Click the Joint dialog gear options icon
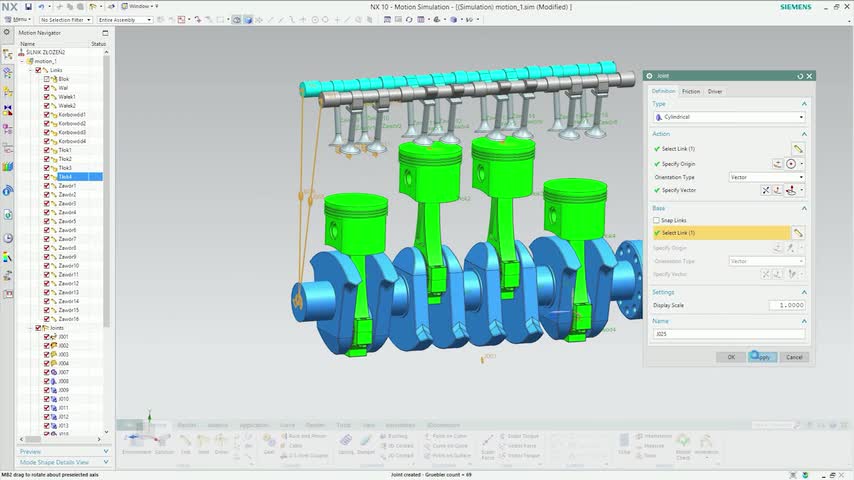The height and width of the screenshot is (480, 854). [x=649, y=76]
